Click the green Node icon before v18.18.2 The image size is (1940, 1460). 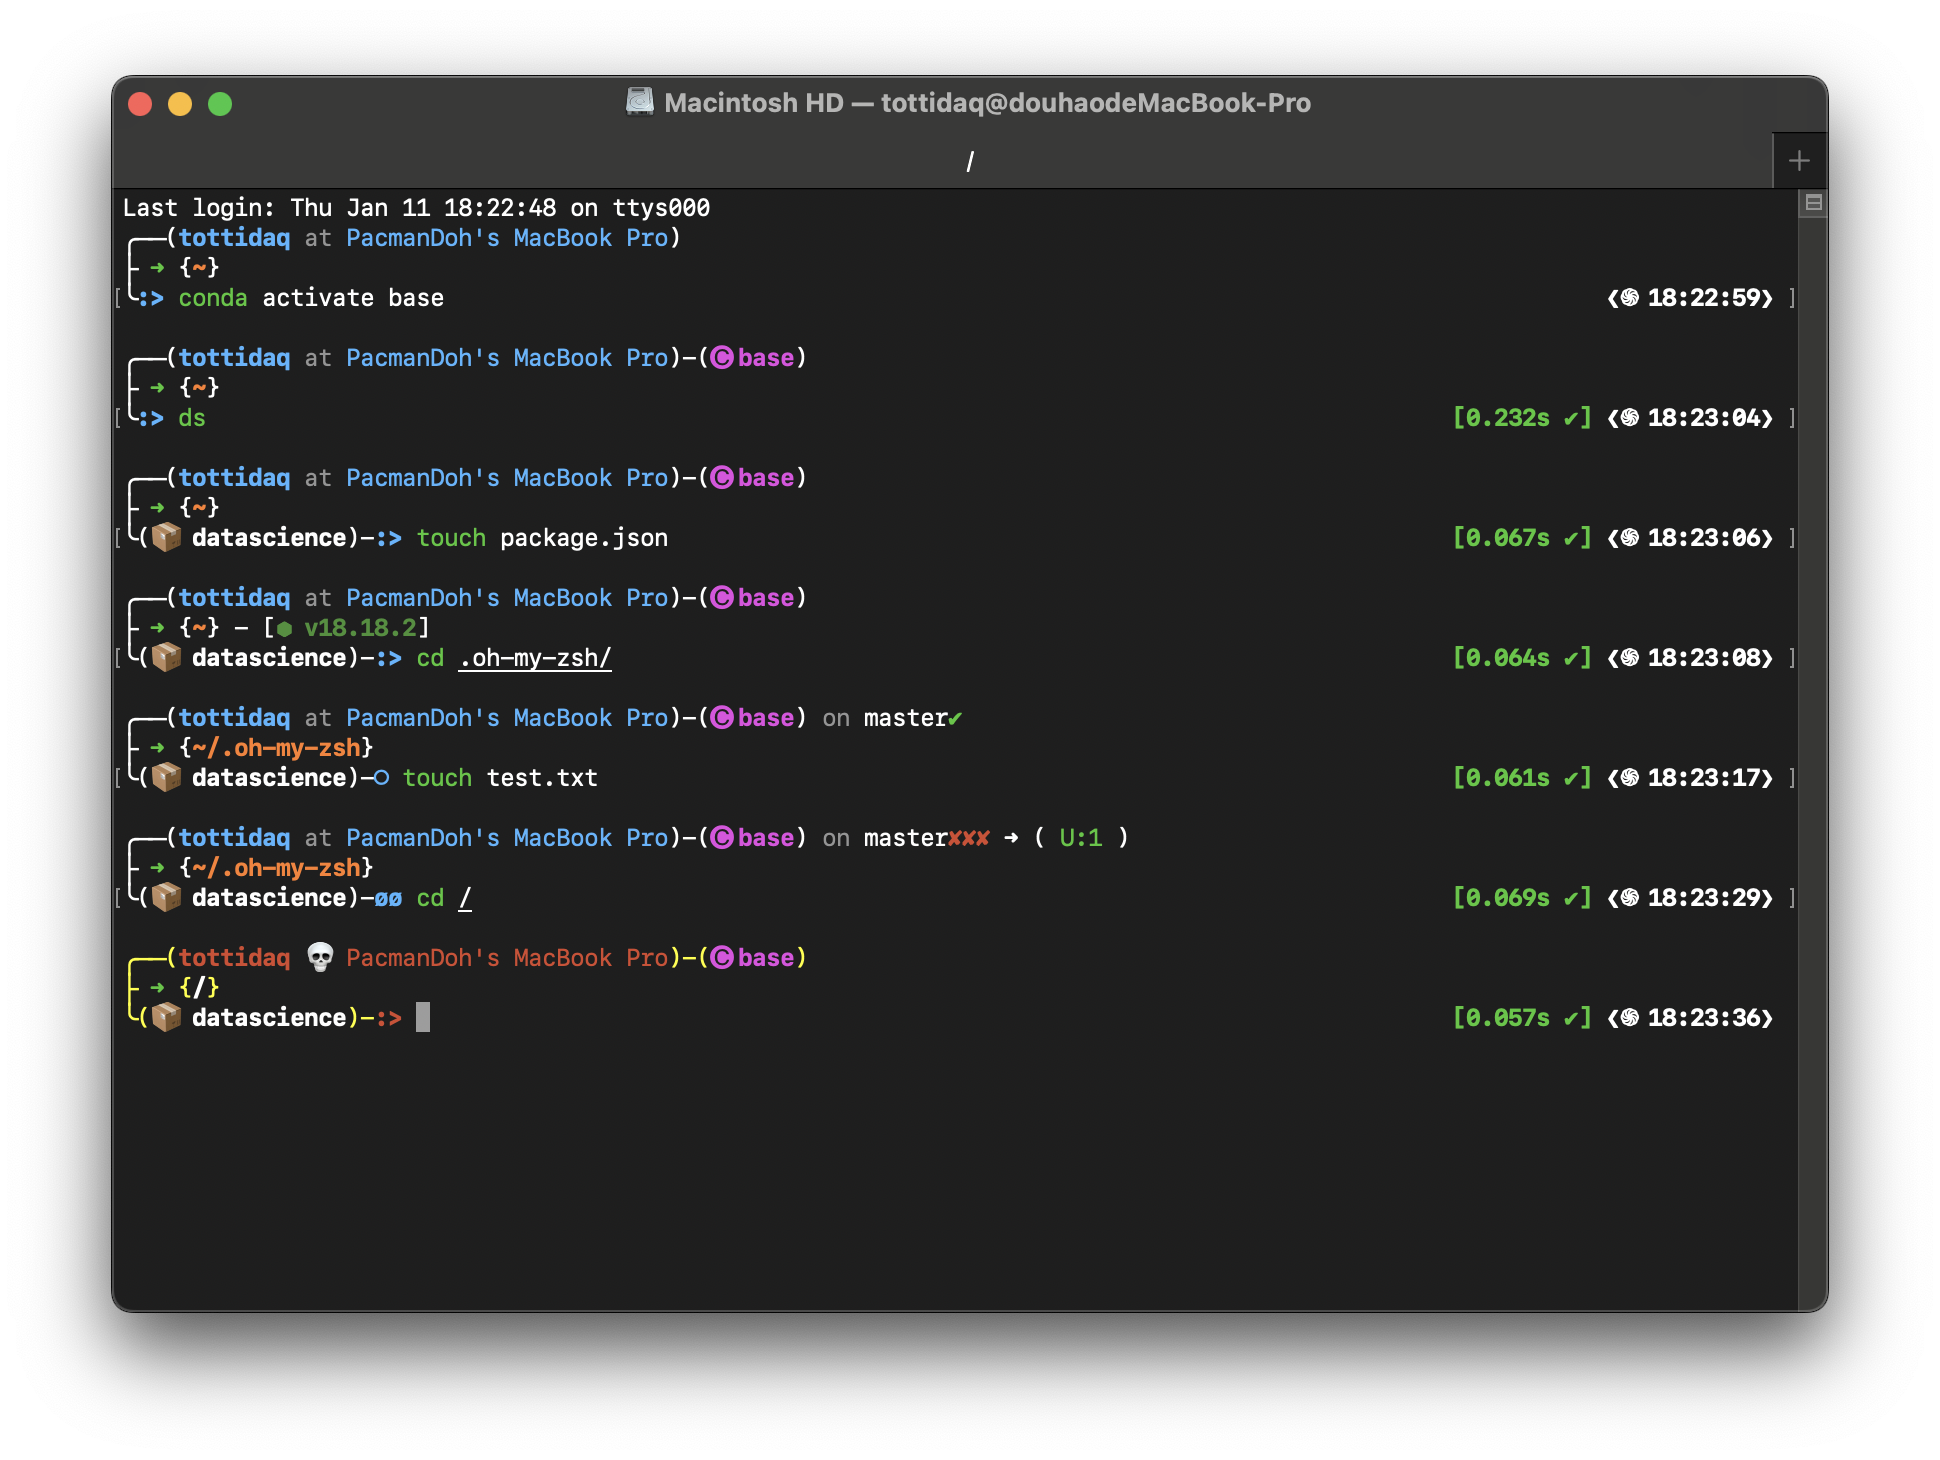pos(285,628)
